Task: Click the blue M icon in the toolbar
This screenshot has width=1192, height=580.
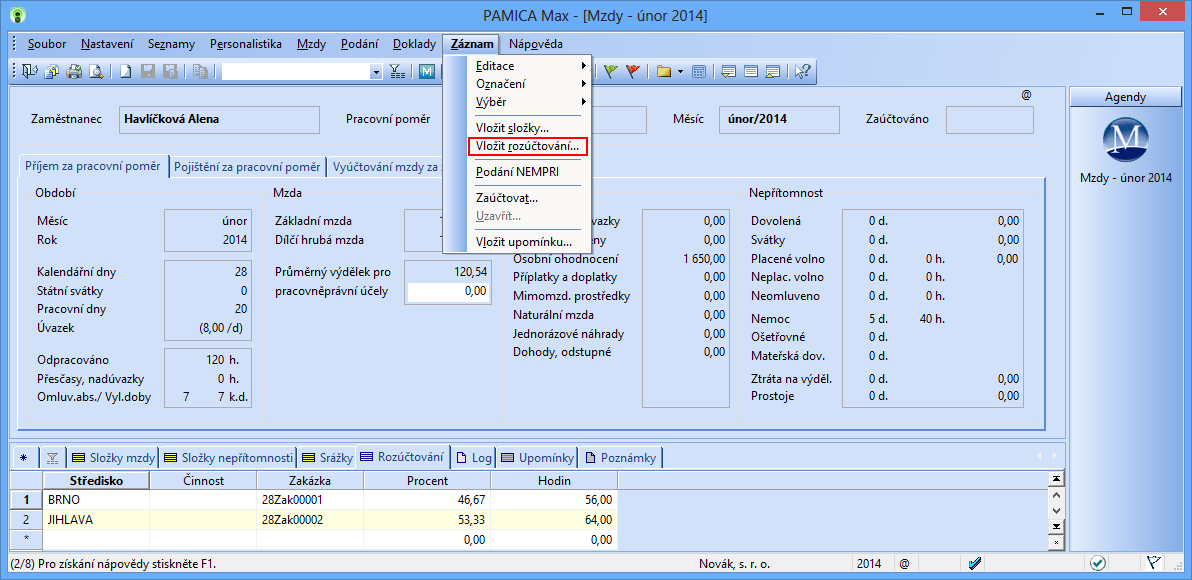Action: 427,71
